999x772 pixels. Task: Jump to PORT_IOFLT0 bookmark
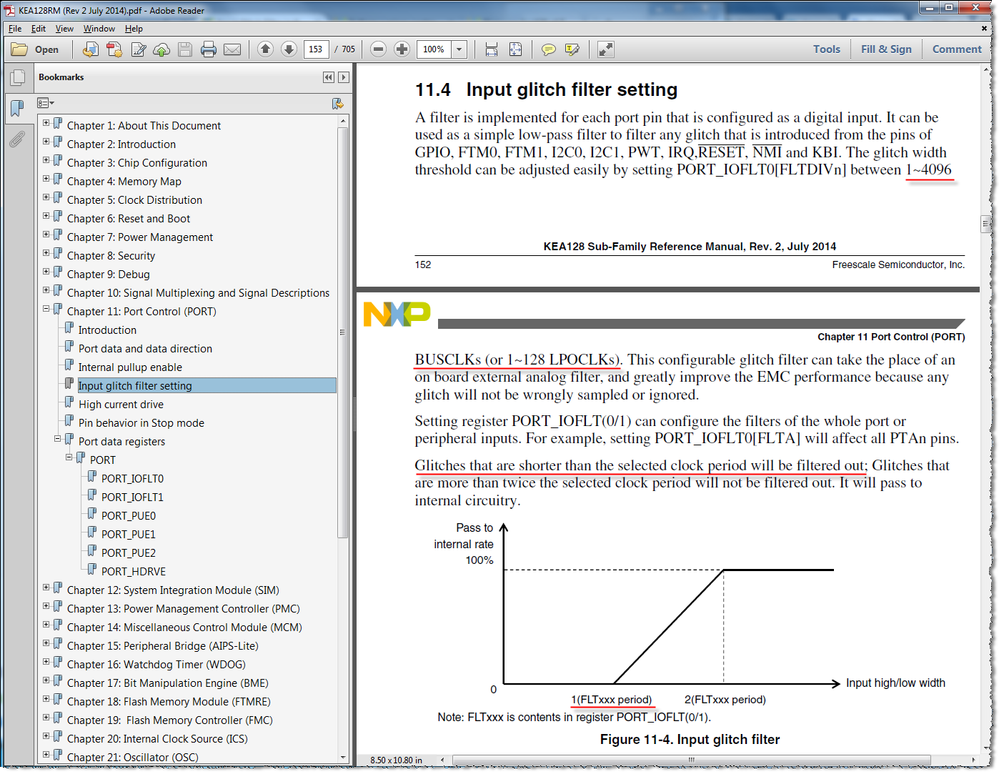(x=133, y=478)
